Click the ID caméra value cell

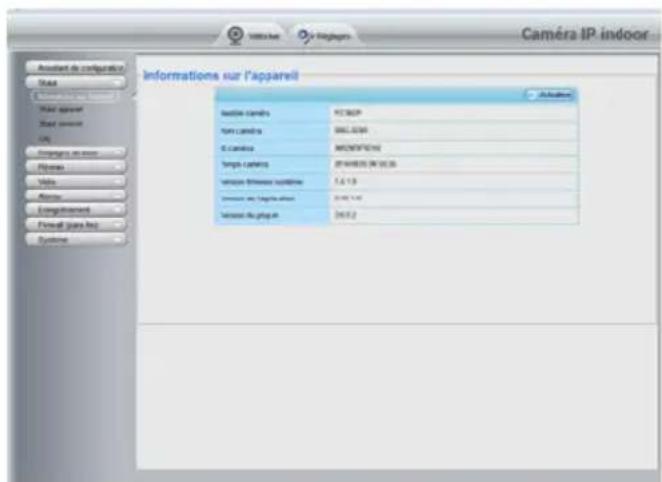tap(454, 148)
